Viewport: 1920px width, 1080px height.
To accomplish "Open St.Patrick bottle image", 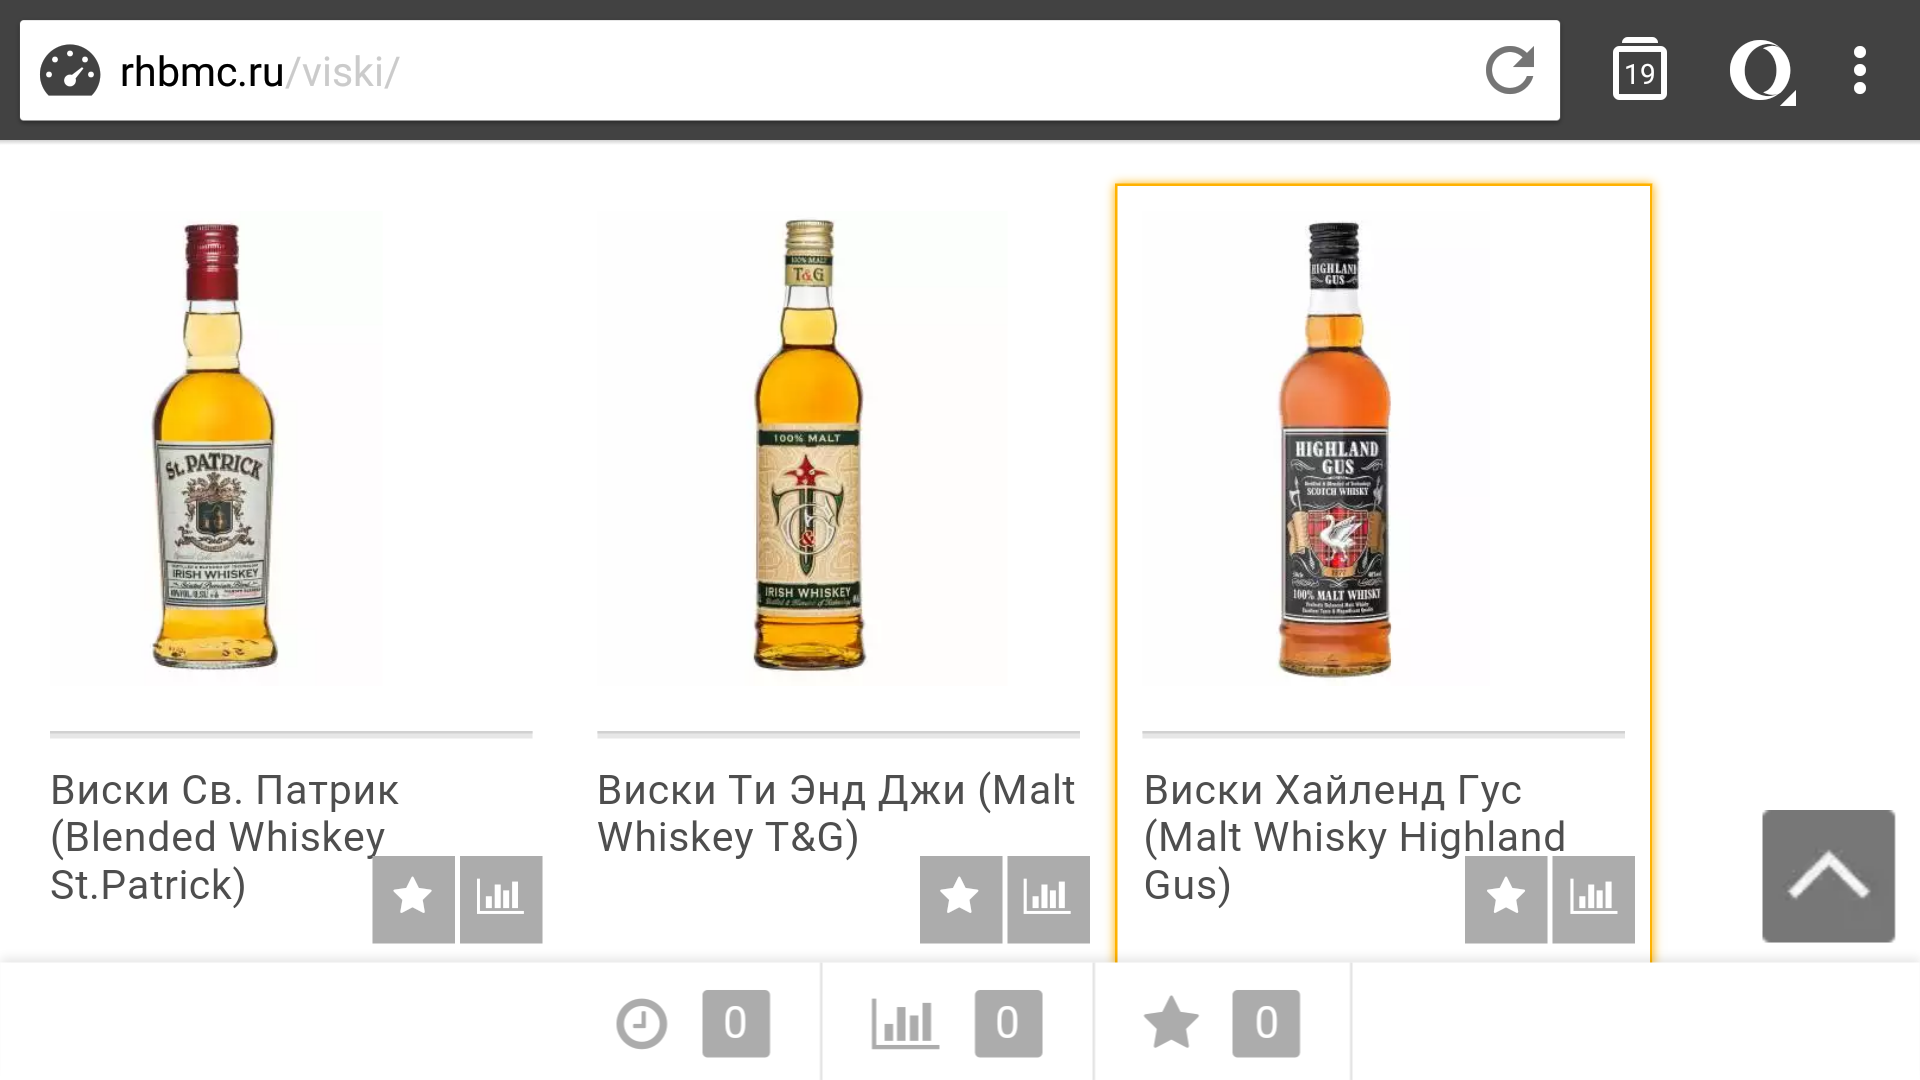I will (x=214, y=447).
